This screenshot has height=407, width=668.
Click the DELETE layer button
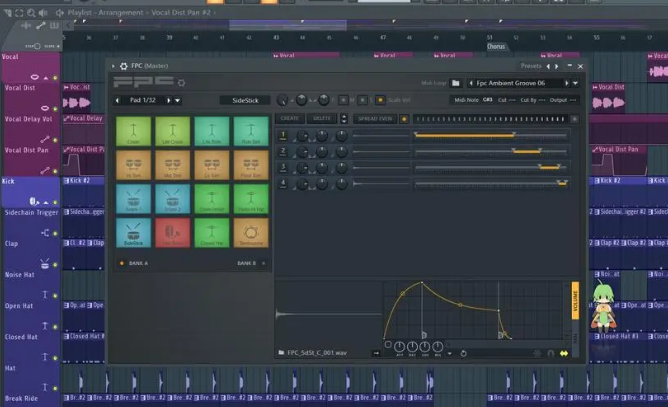tap(322, 118)
